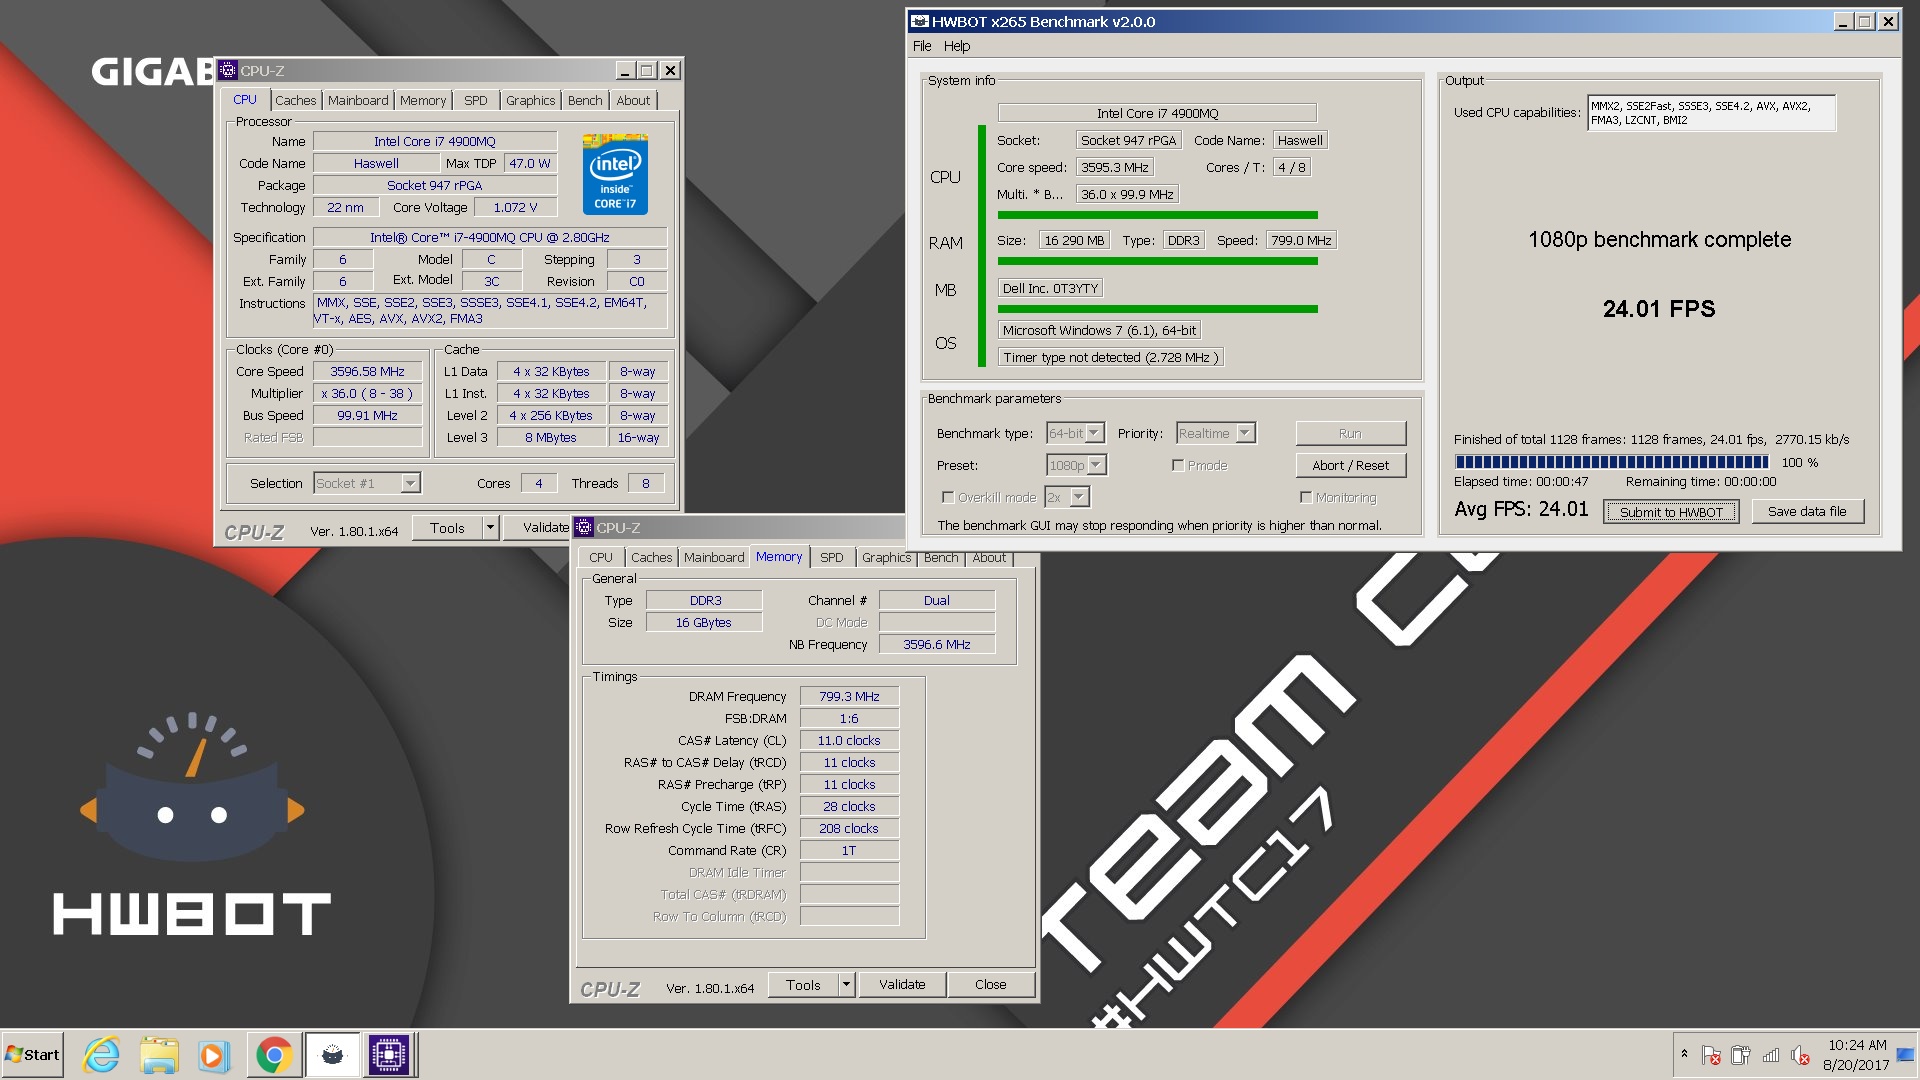The height and width of the screenshot is (1080, 1920).
Task: Open Windows Explorer folder icon in taskbar
Action: 158,1055
